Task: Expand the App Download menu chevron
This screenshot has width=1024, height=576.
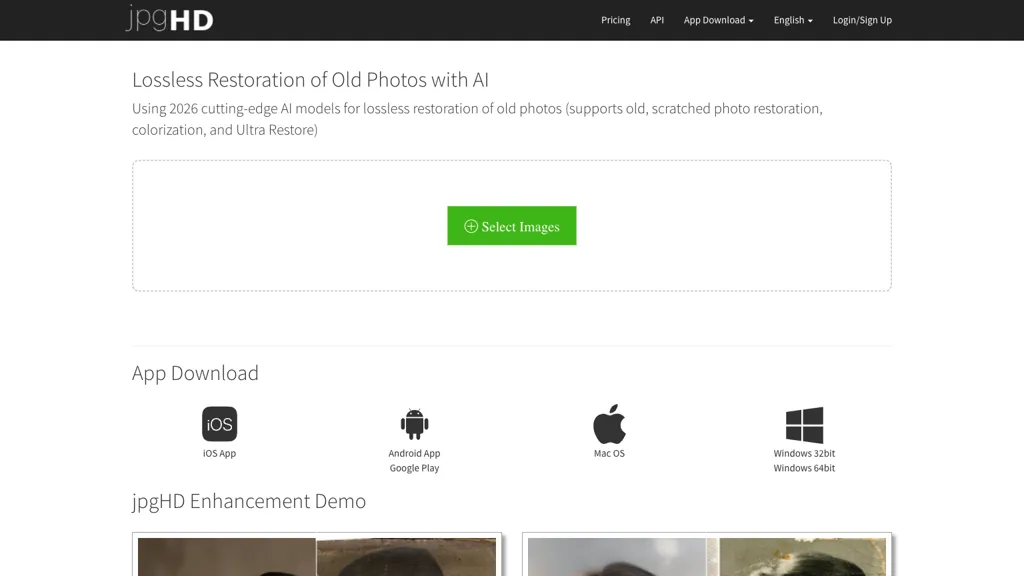Action: (750, 20)
